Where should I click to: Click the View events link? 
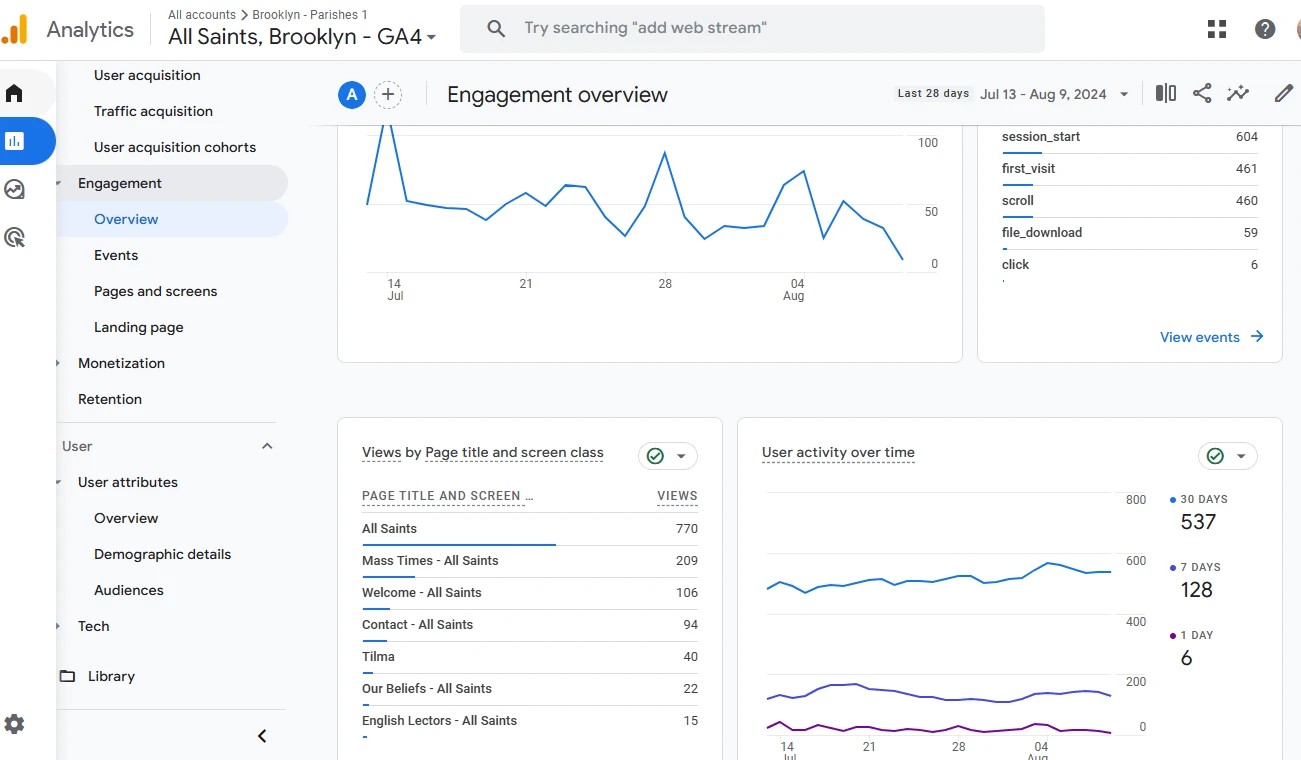click(x=1200, y=337)
